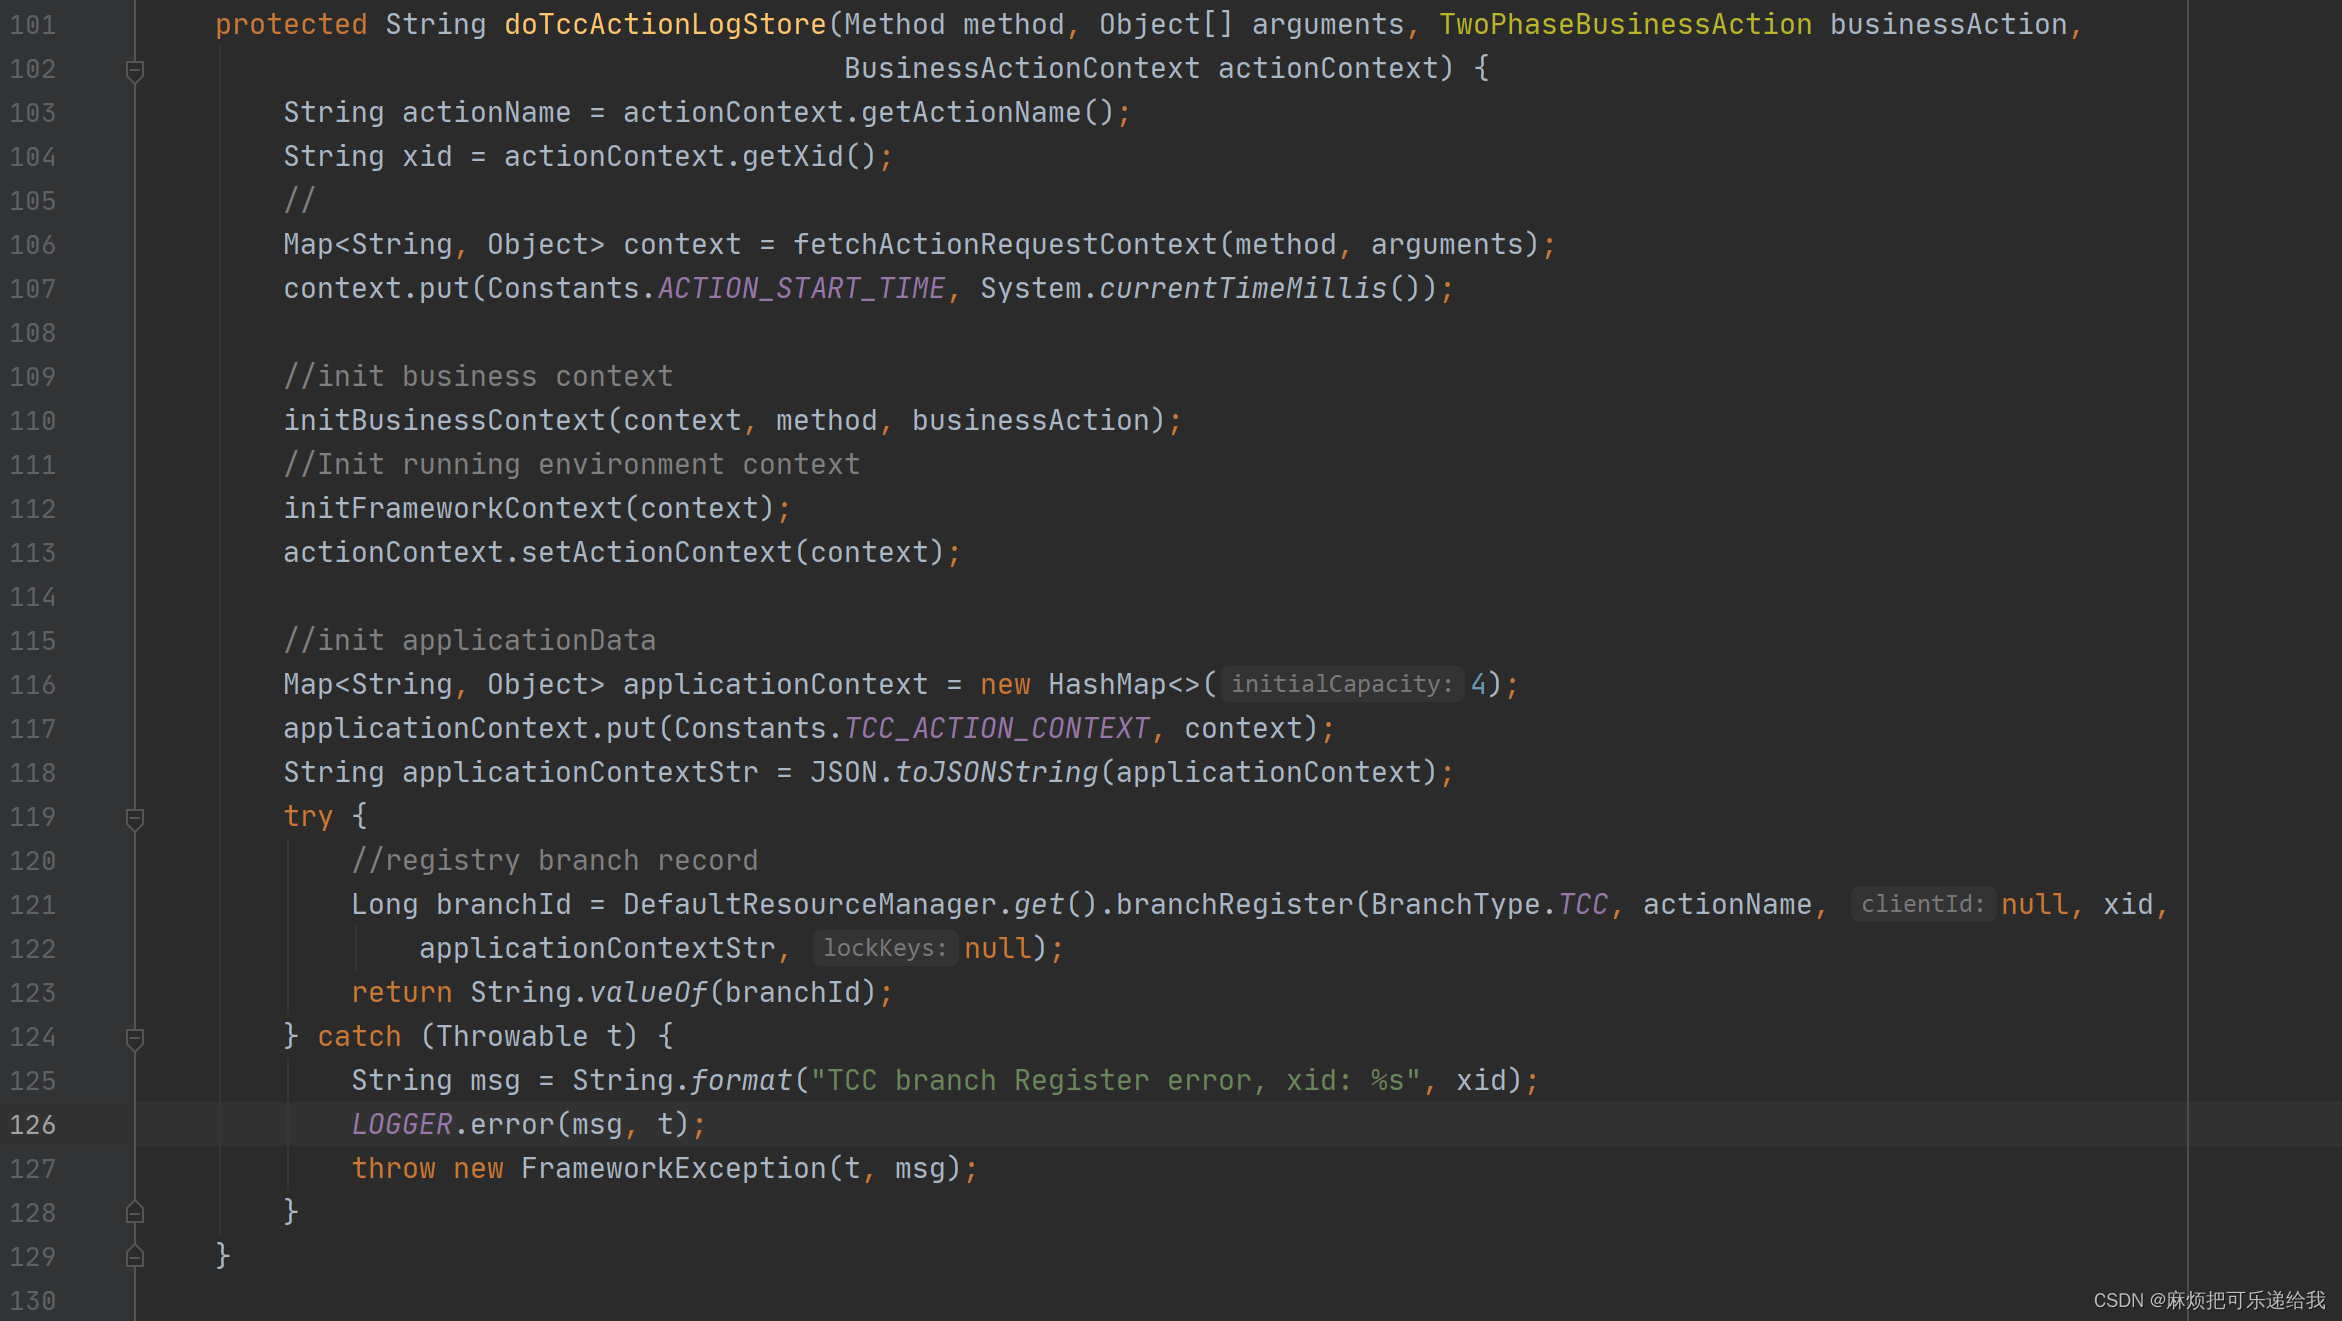Click branchRegister method call
The width and height of the screenshot is (2342, 1321).
(1234, 905)
